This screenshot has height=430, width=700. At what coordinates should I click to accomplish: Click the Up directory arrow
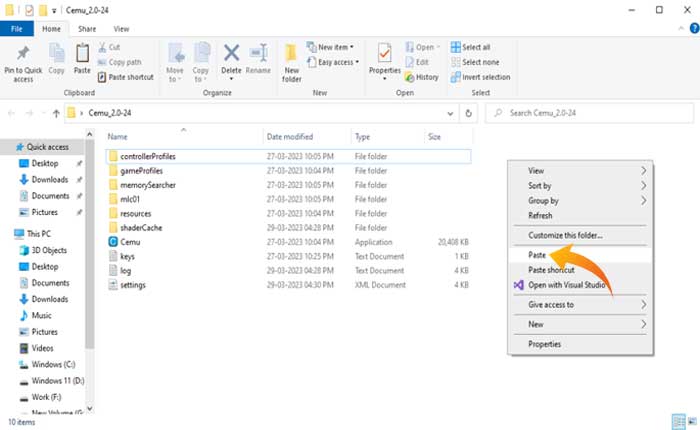point(55,113)
